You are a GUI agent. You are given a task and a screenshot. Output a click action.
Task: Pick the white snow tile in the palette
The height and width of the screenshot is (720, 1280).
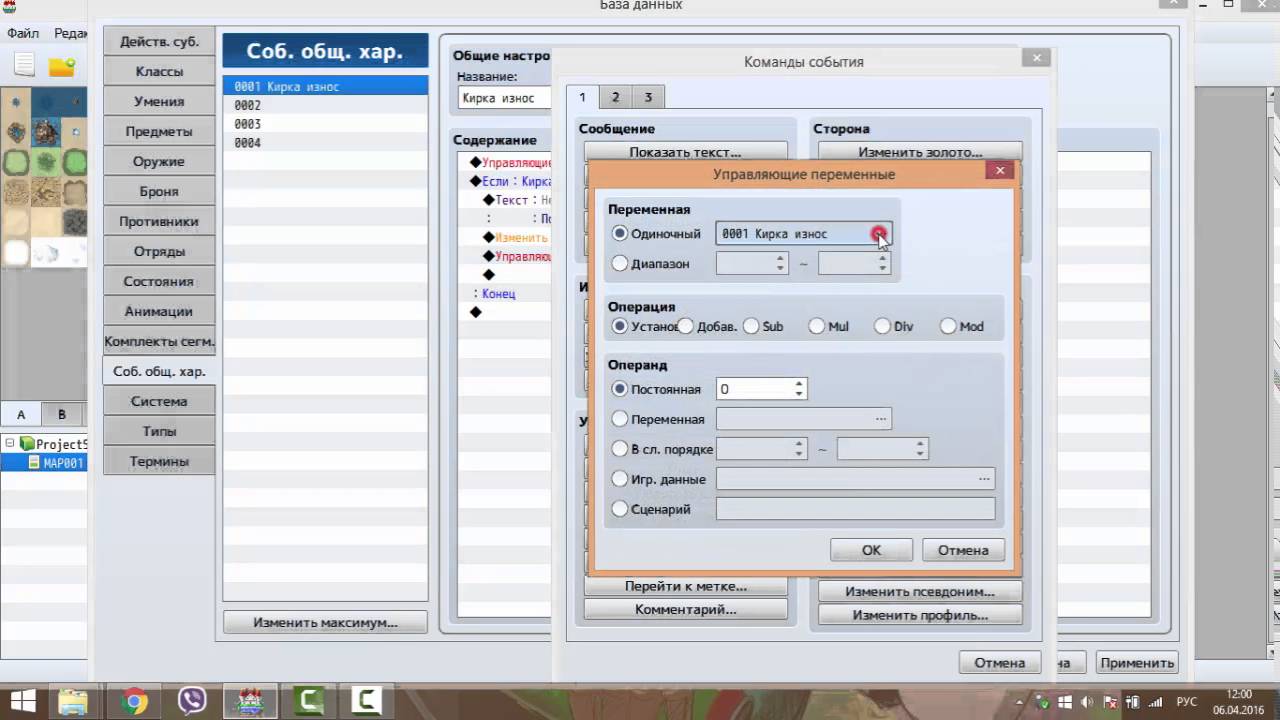(x=15, y=252)
